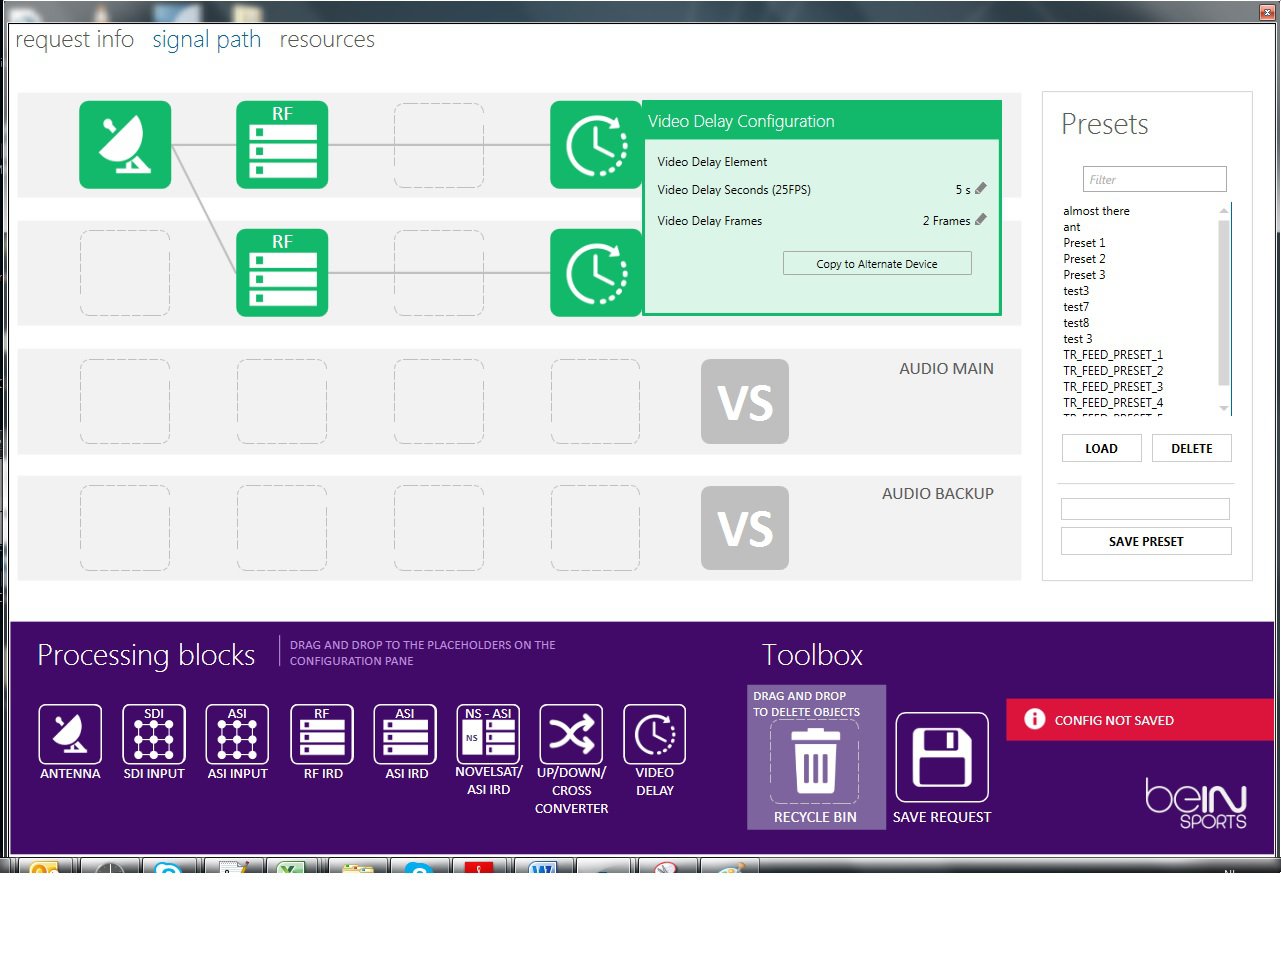Screen dimensions: 1281x953
Task: Click the Presets filter input field
Action: coord(1154,180)
